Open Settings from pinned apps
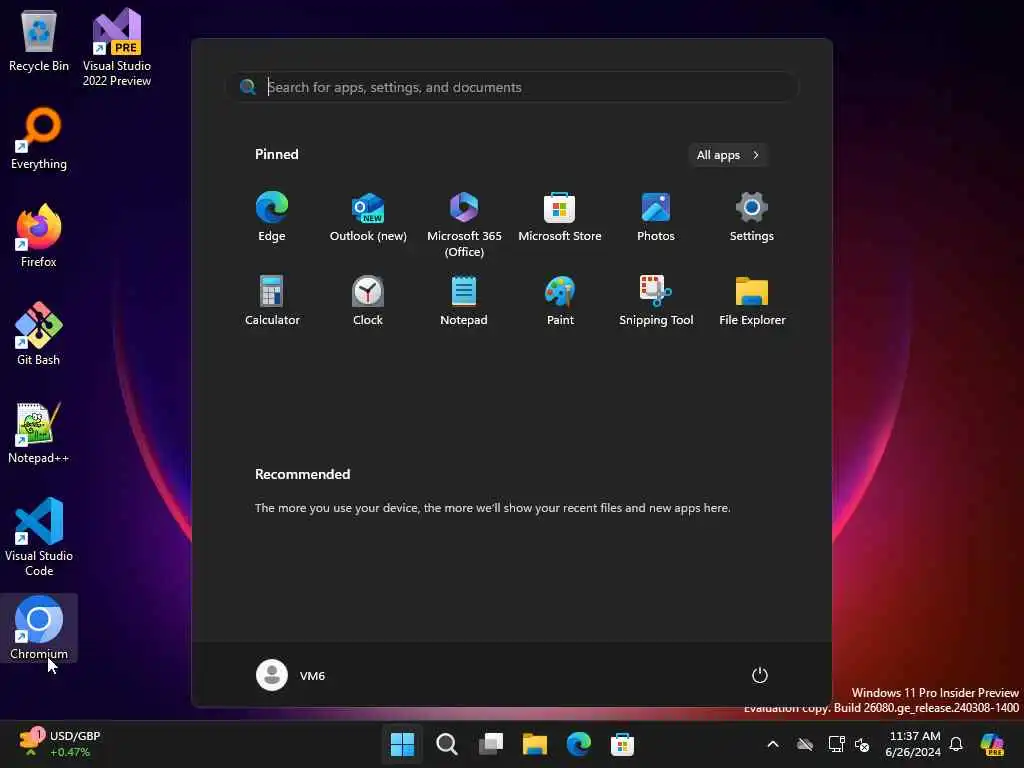This screenshot has width=1024, height=768. tap(752, 217)
